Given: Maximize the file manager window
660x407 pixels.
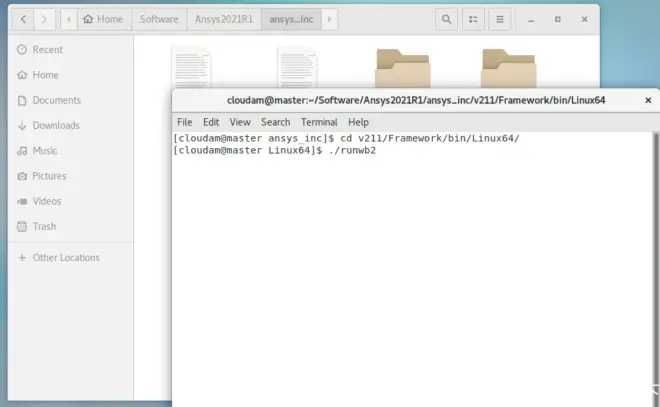Looking at the screenshot, I should [558, 19].
